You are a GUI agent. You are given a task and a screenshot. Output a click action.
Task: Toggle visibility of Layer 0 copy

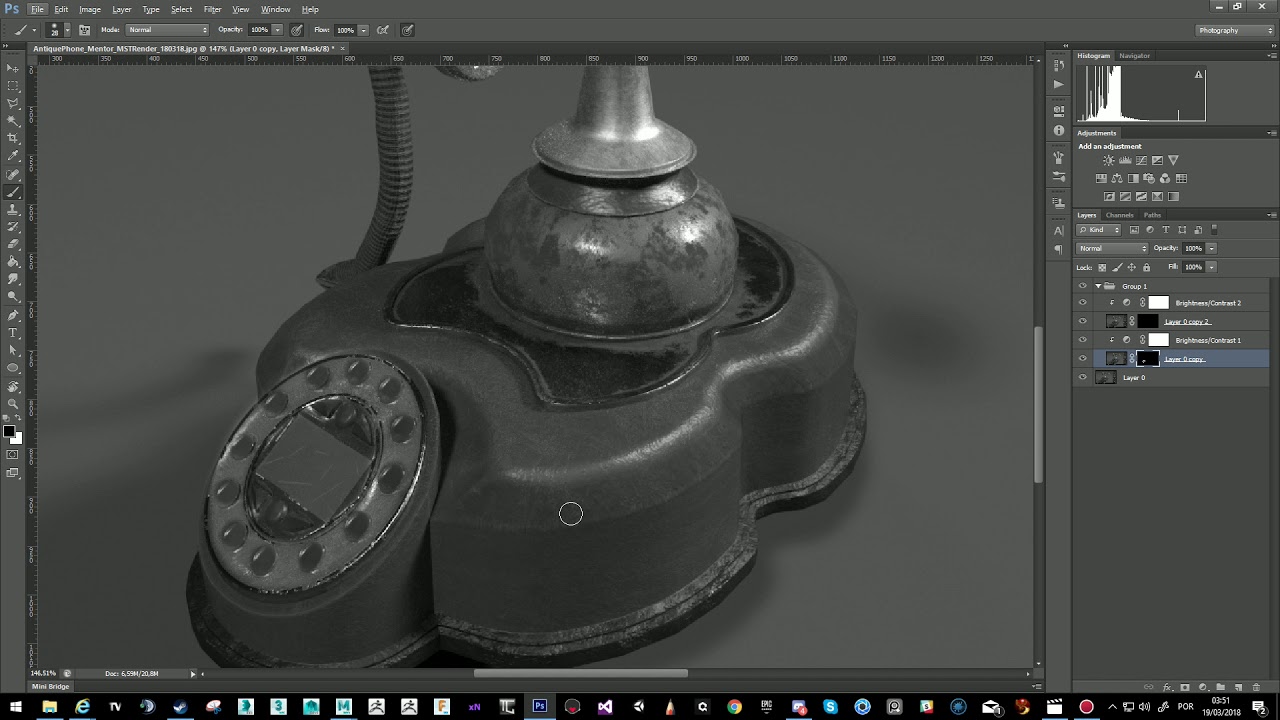point(1082,358)
